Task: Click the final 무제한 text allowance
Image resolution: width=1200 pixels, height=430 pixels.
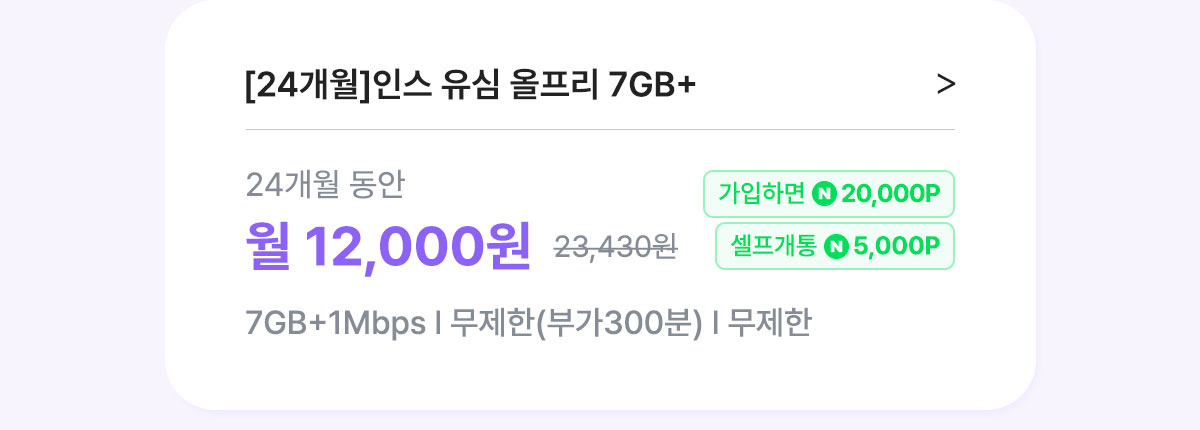Action: (x=769, y=324)
